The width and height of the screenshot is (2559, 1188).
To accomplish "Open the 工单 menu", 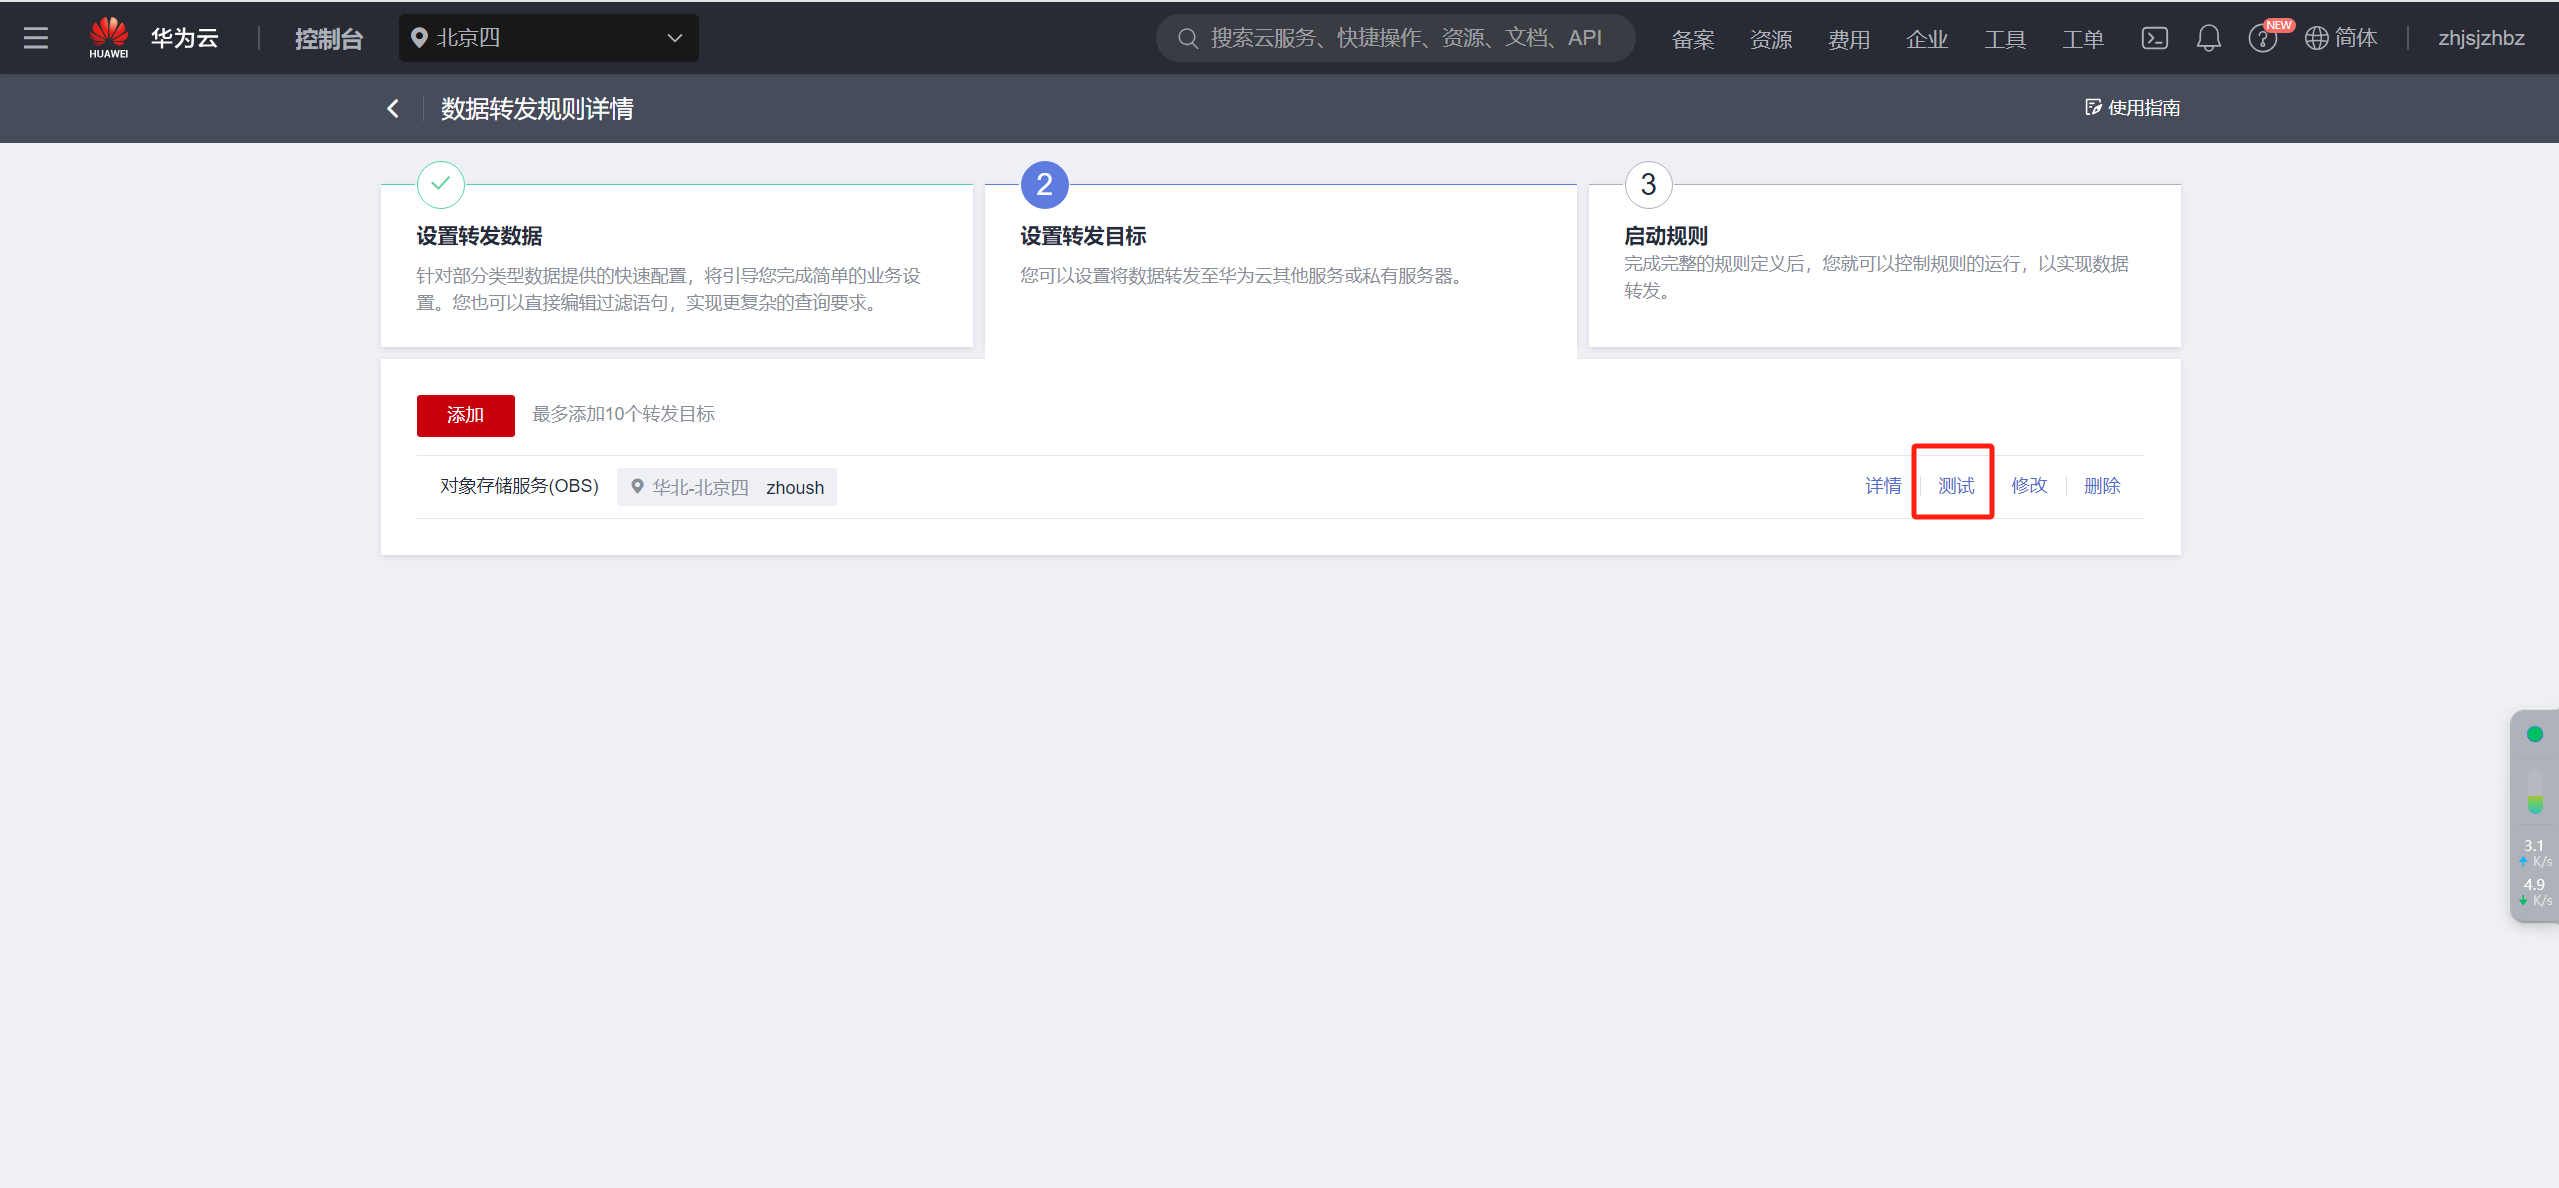I will point(2082,39).
